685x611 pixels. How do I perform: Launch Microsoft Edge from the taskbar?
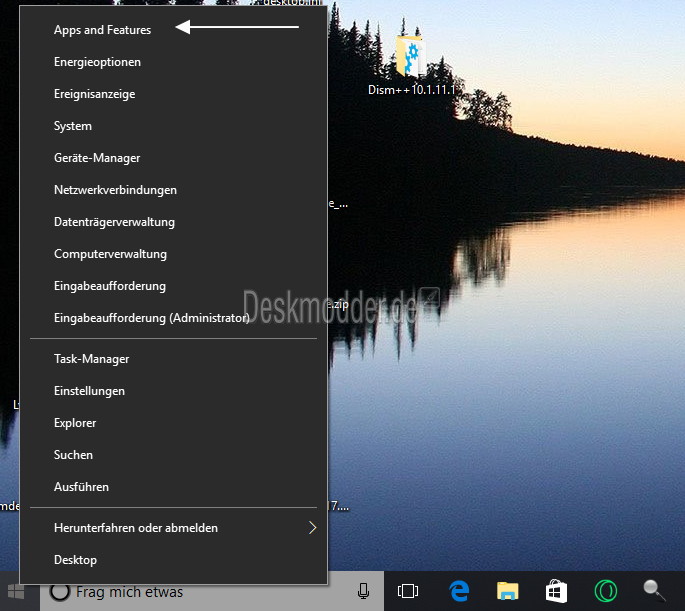click(459, 592)
